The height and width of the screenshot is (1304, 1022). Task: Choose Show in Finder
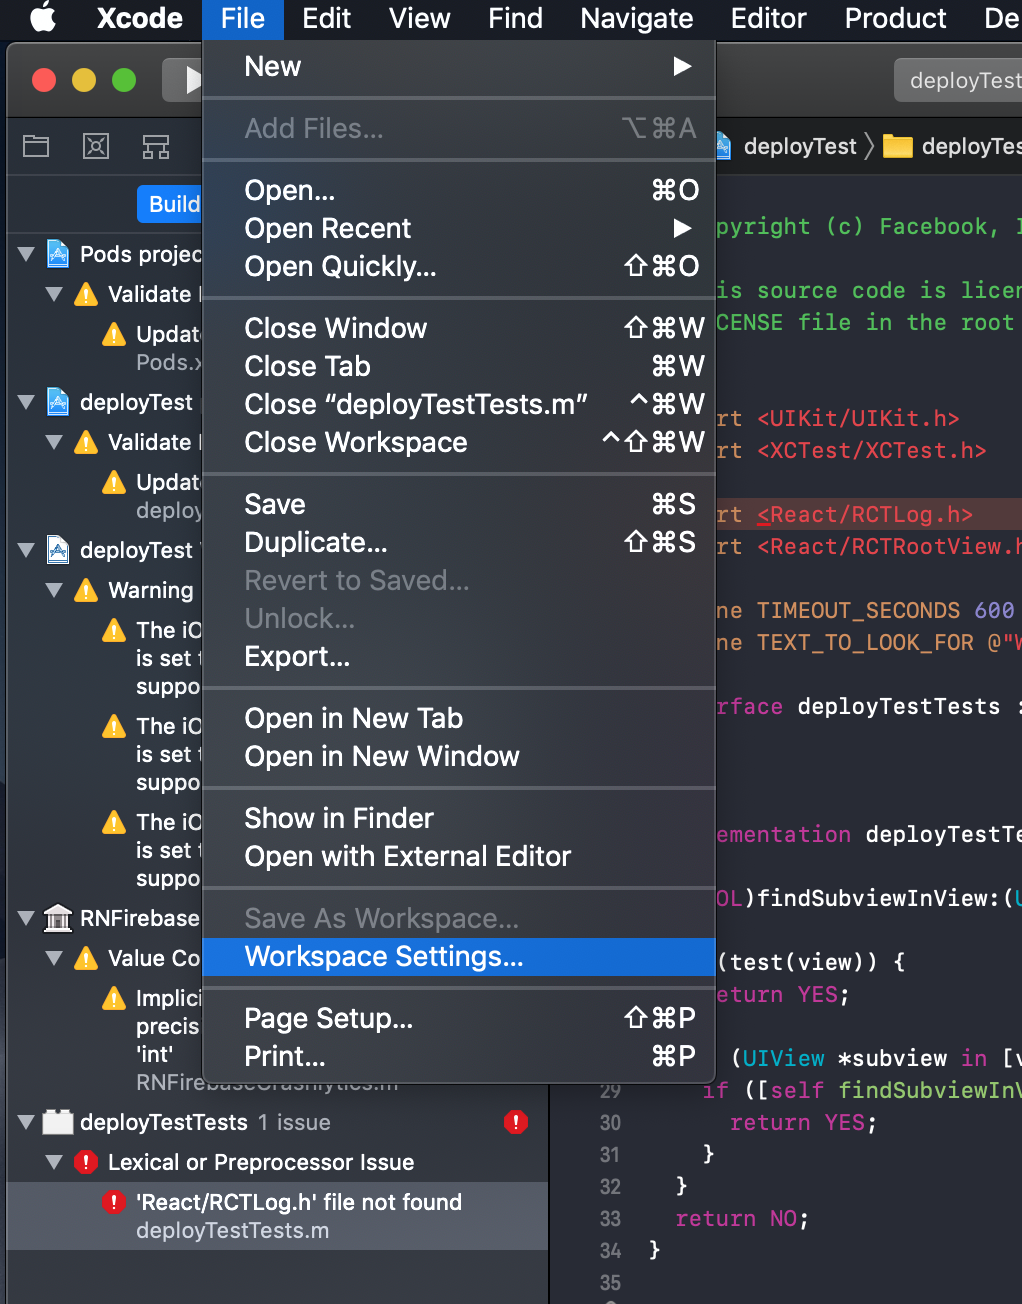coord(459,819)
